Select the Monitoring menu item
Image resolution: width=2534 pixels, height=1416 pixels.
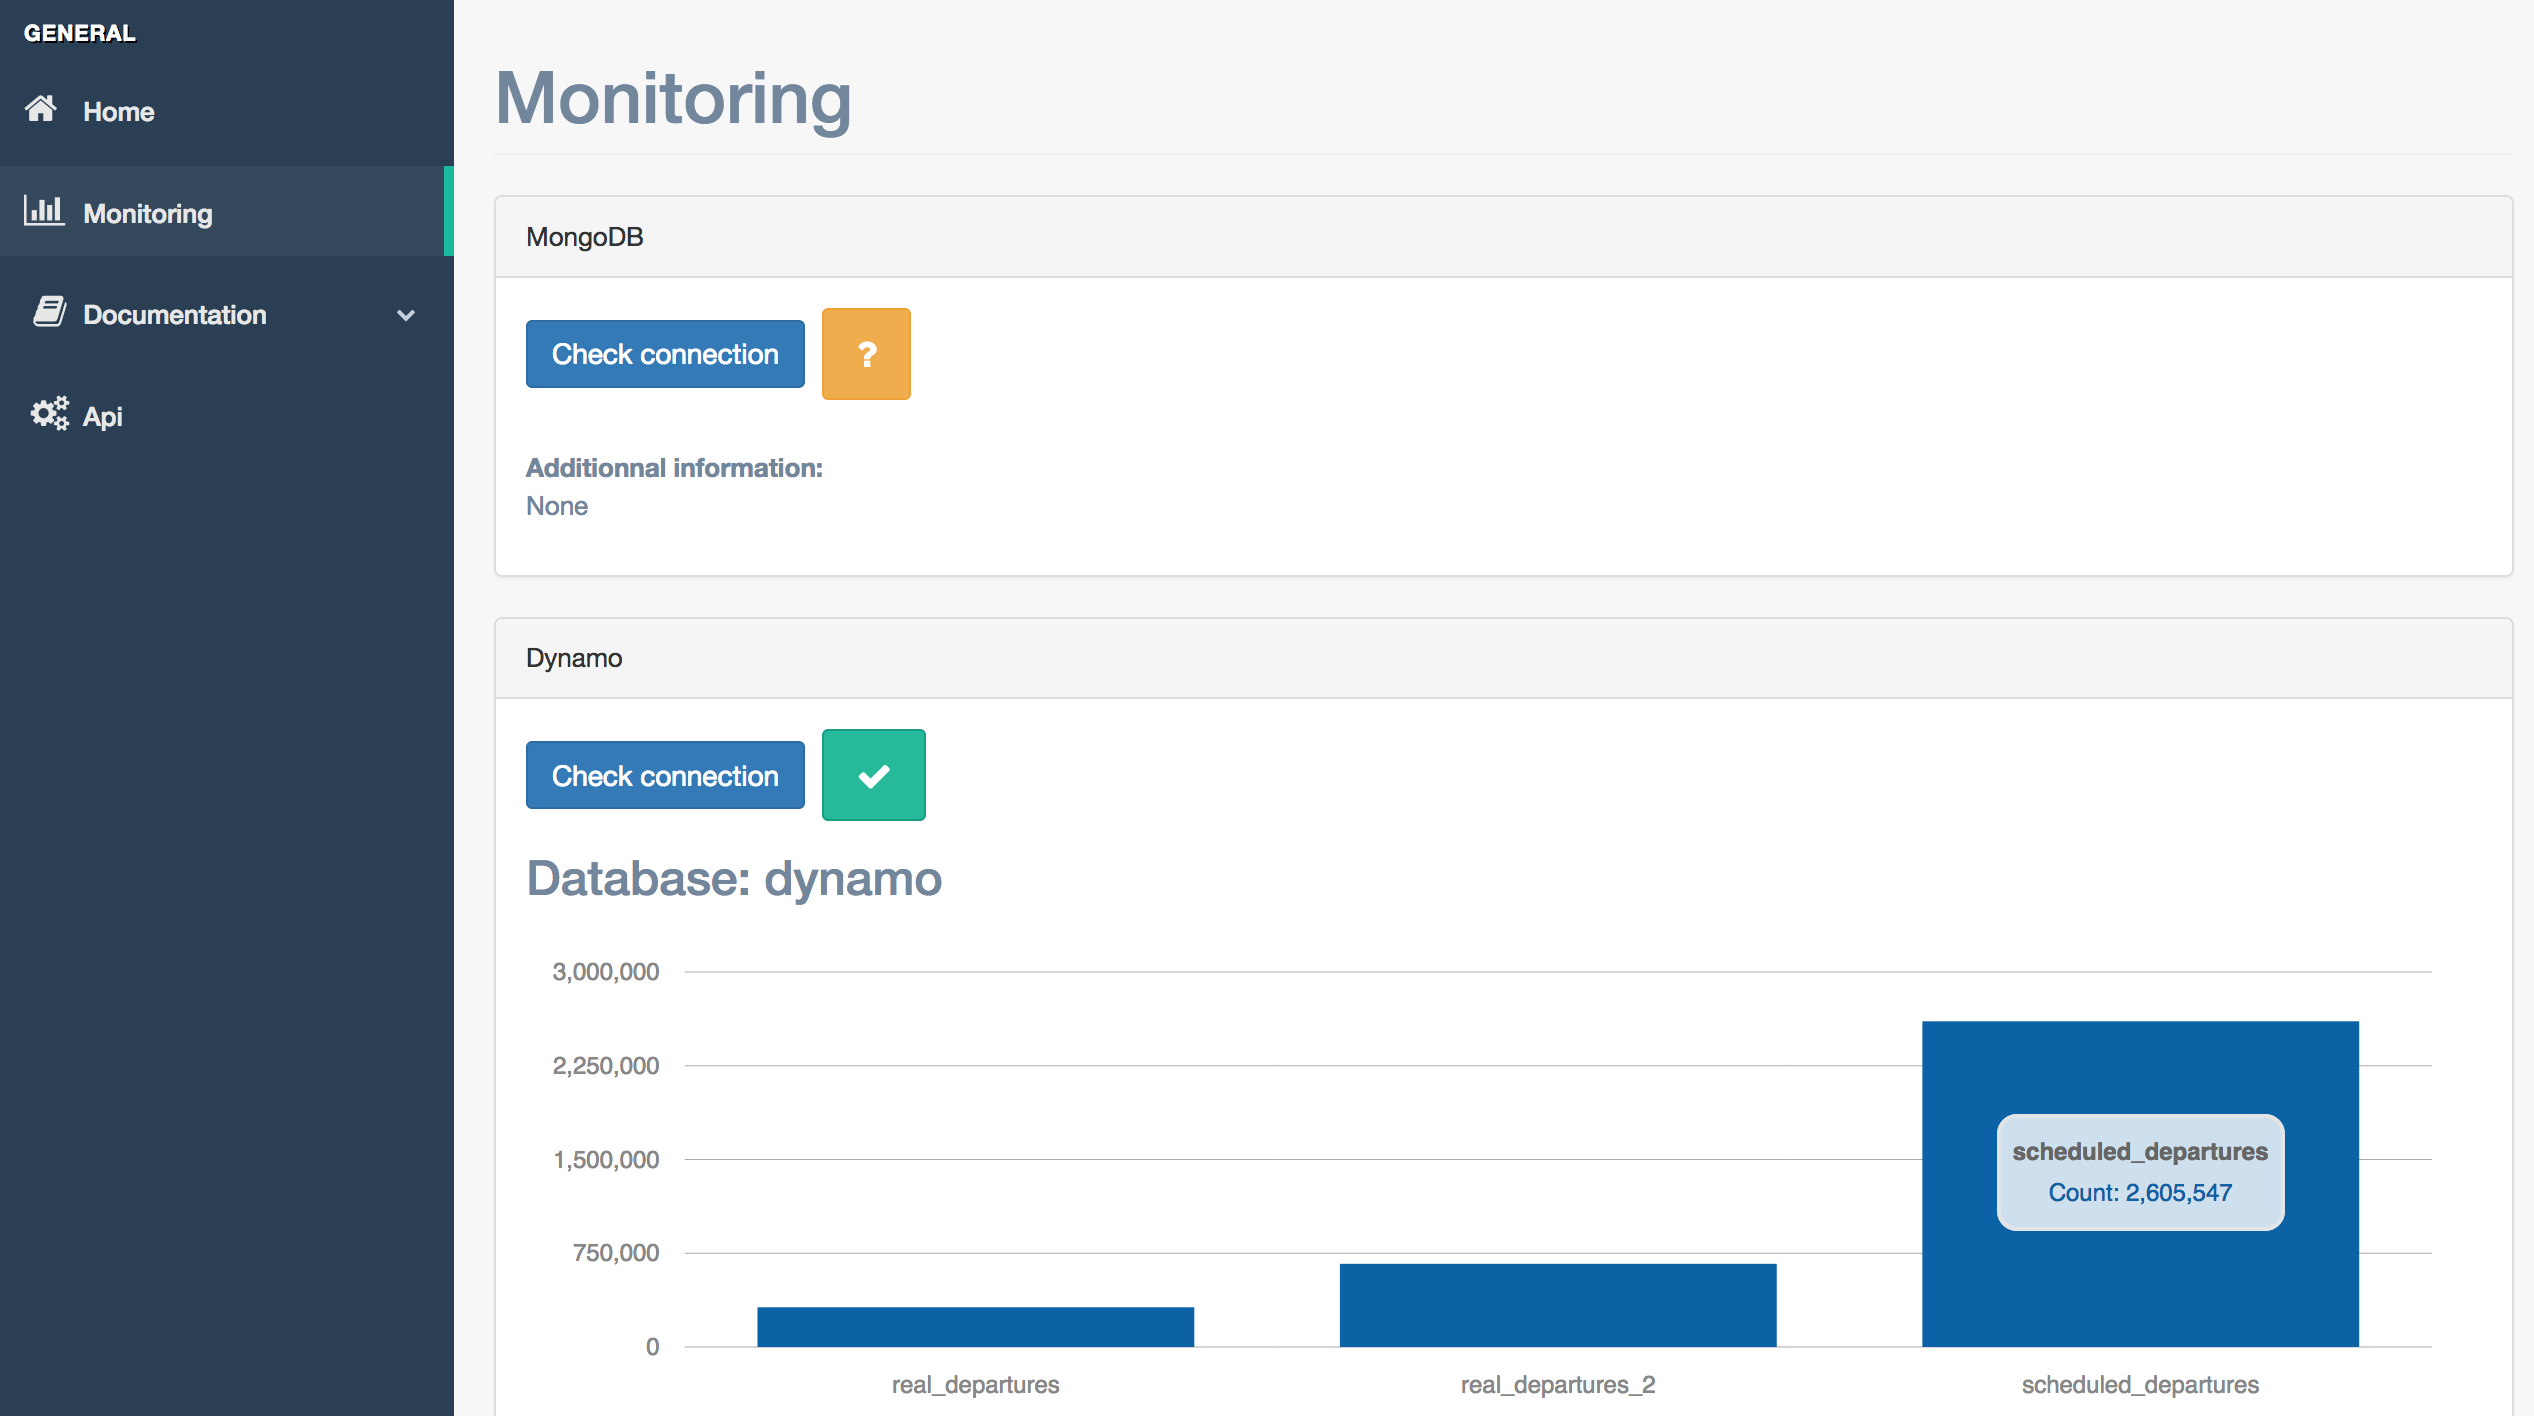click(227, 212)
